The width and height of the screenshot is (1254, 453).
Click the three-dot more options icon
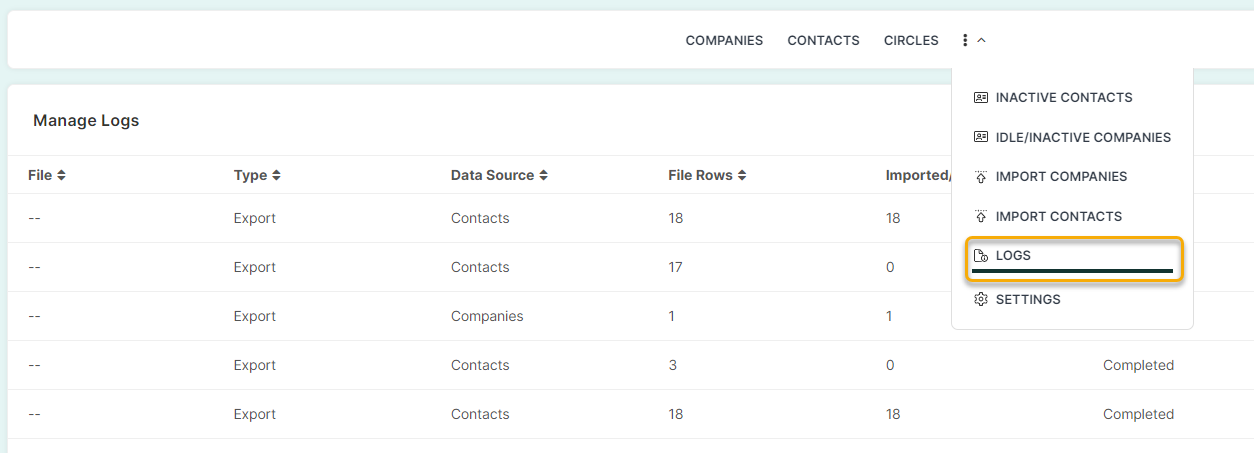click(x=965, y=41)
